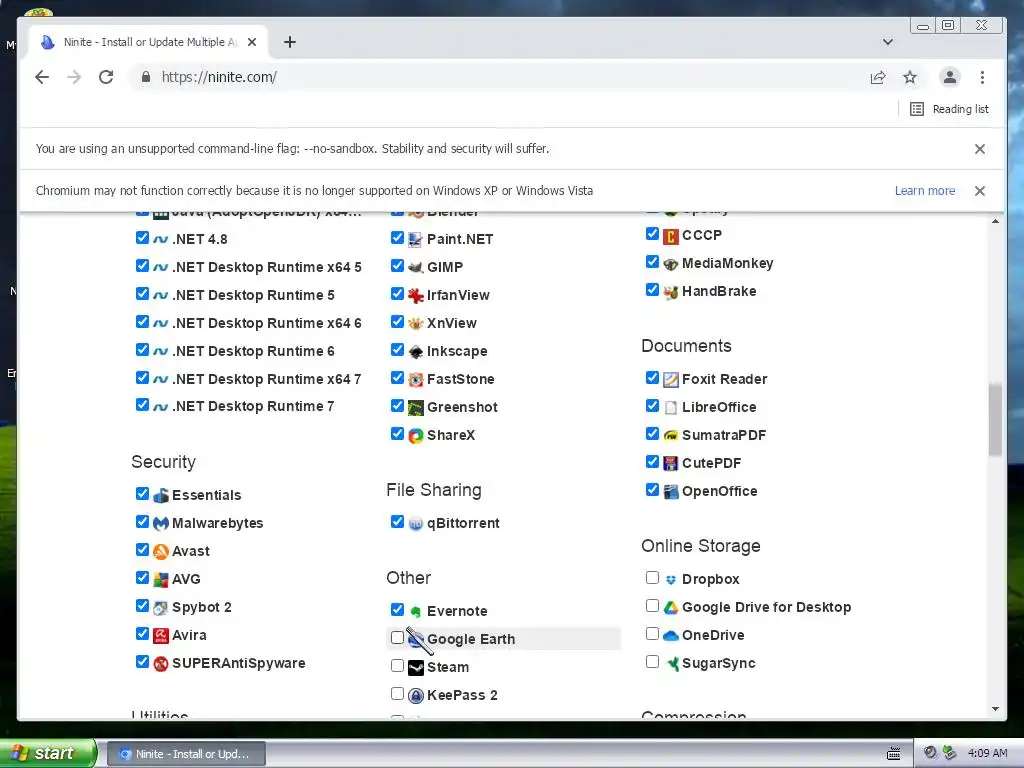Click the HandBrake app icon
Viewport: 1024px width, 768px height.
tap(671, 292)
